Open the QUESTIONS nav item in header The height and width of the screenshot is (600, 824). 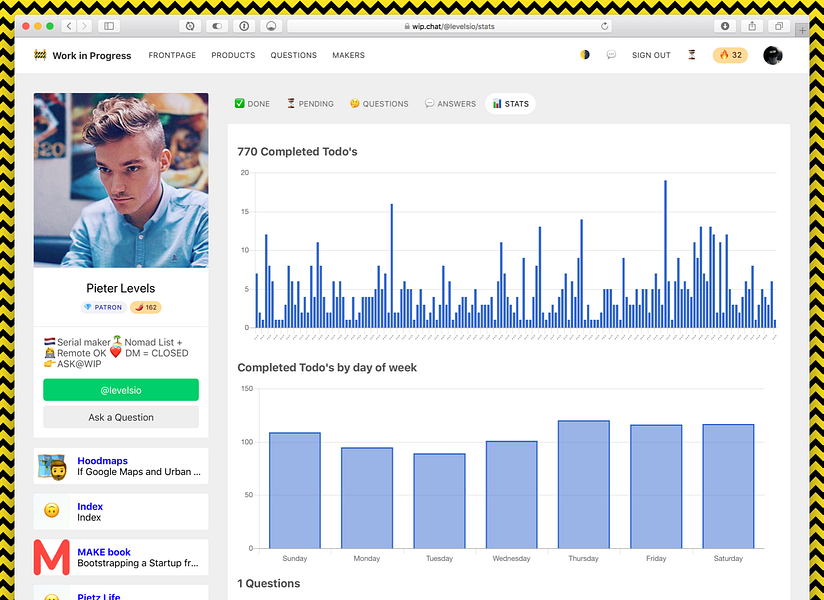[294, 55]
